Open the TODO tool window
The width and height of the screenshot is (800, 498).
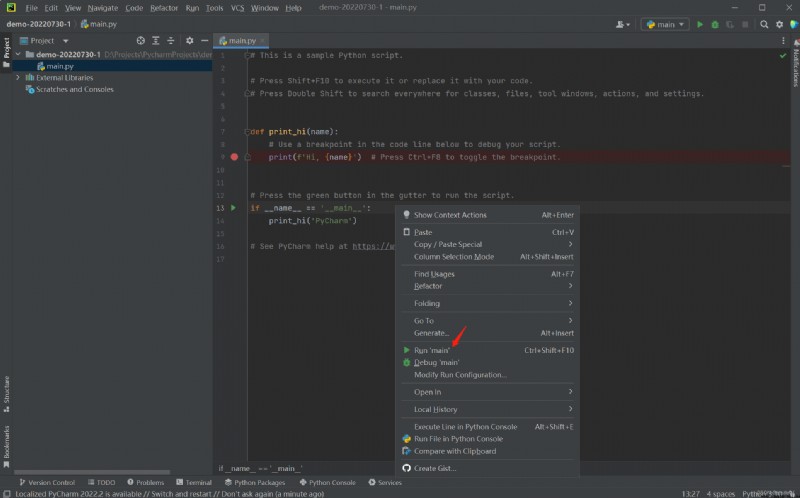(102, 483)
